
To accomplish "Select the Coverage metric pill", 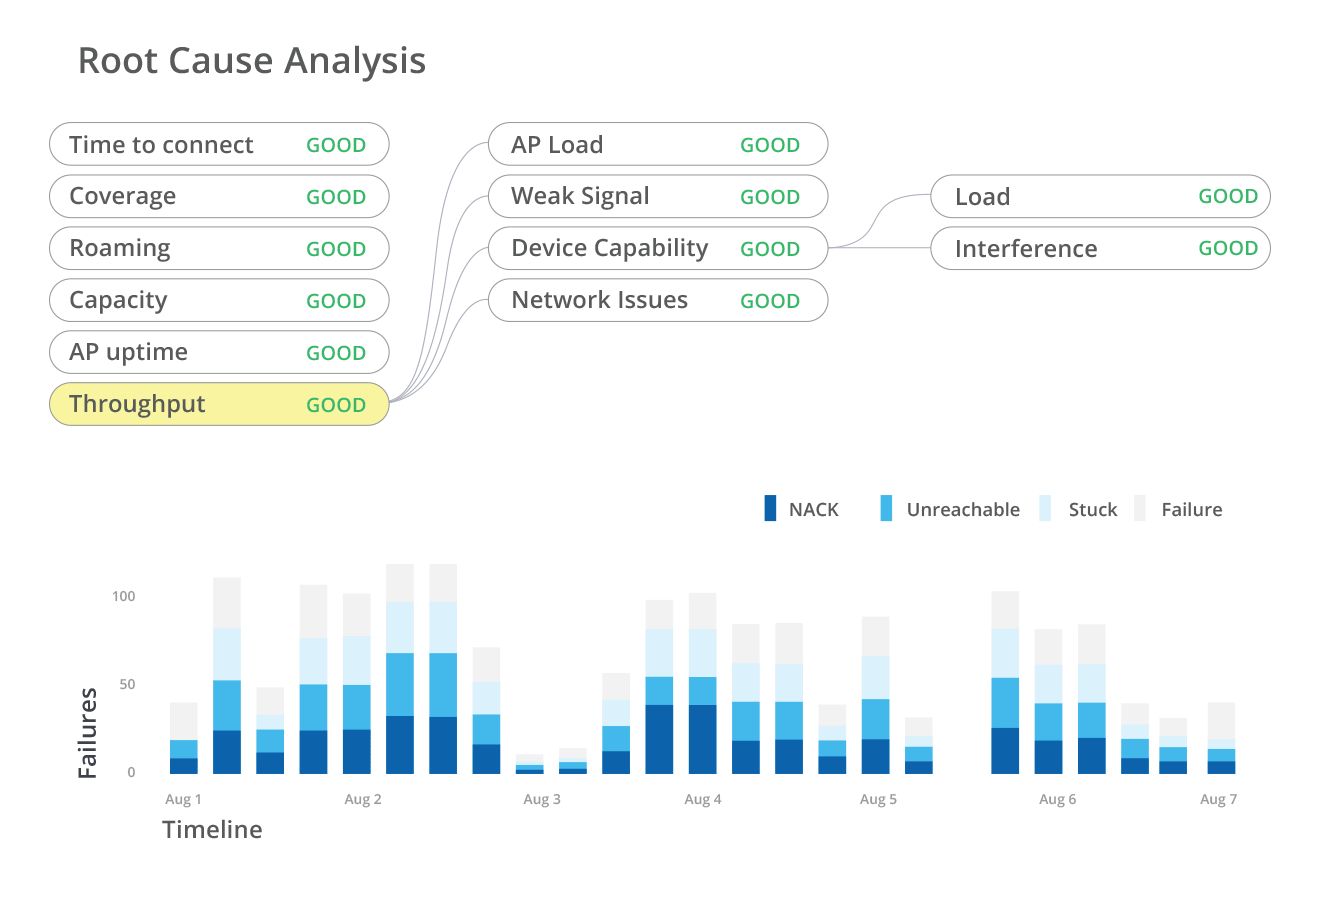I will (x=218, y=196).
